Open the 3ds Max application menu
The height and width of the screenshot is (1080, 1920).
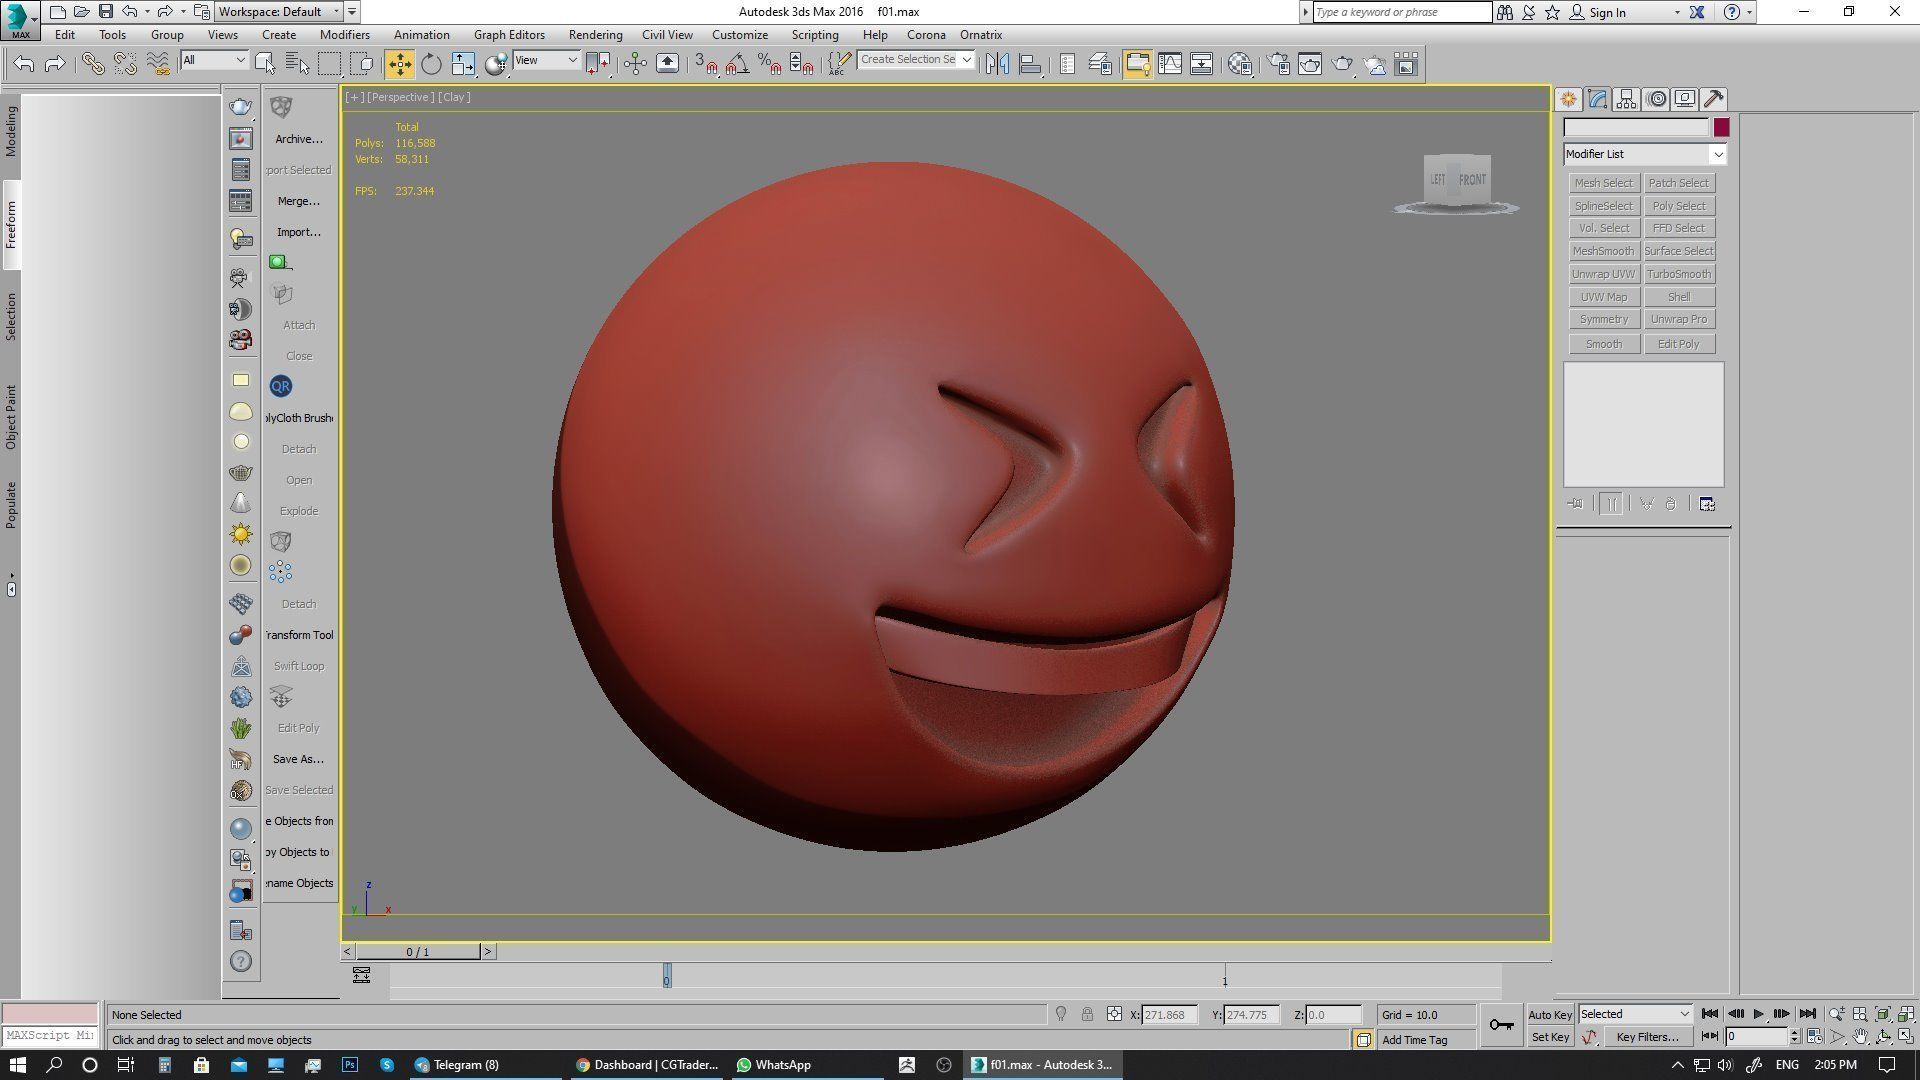[x=20, y=19]
